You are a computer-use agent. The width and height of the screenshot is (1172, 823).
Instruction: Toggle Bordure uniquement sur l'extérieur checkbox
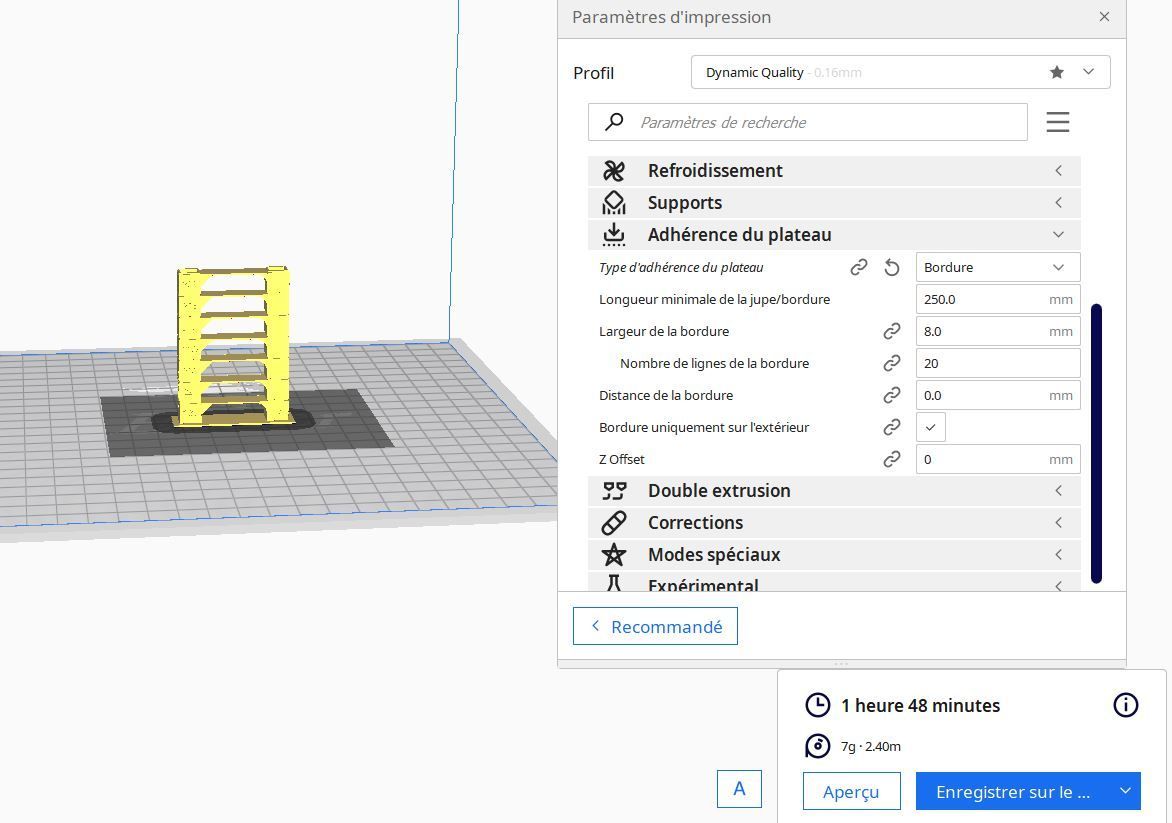click(931, 428)
